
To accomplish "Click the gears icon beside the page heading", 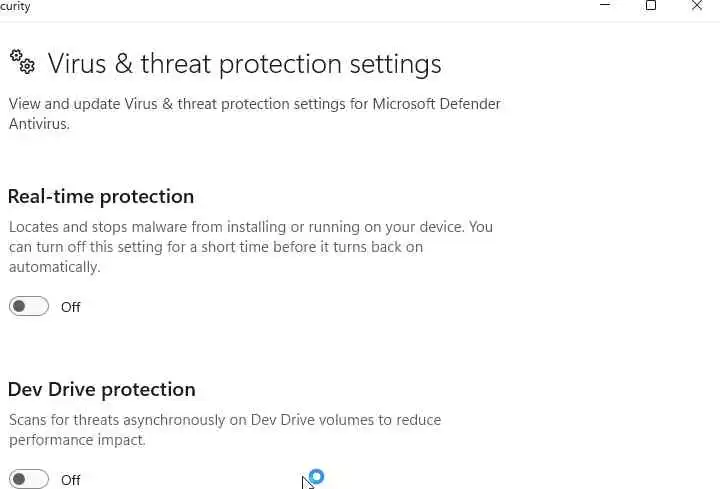I will [22, 62].
